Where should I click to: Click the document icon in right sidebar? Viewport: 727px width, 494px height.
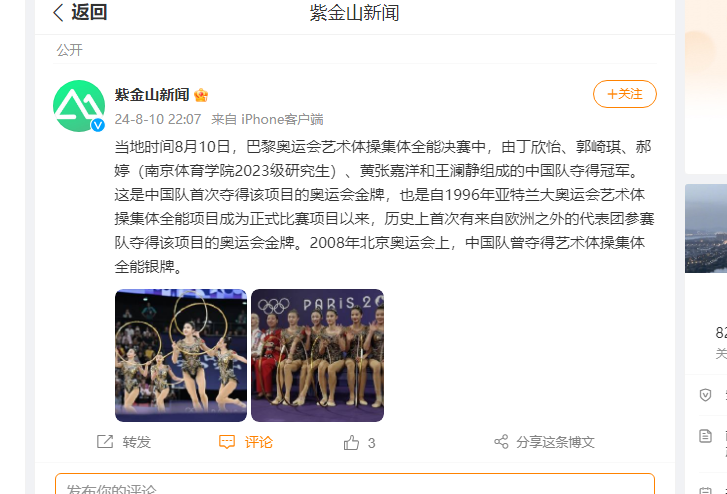705,436
